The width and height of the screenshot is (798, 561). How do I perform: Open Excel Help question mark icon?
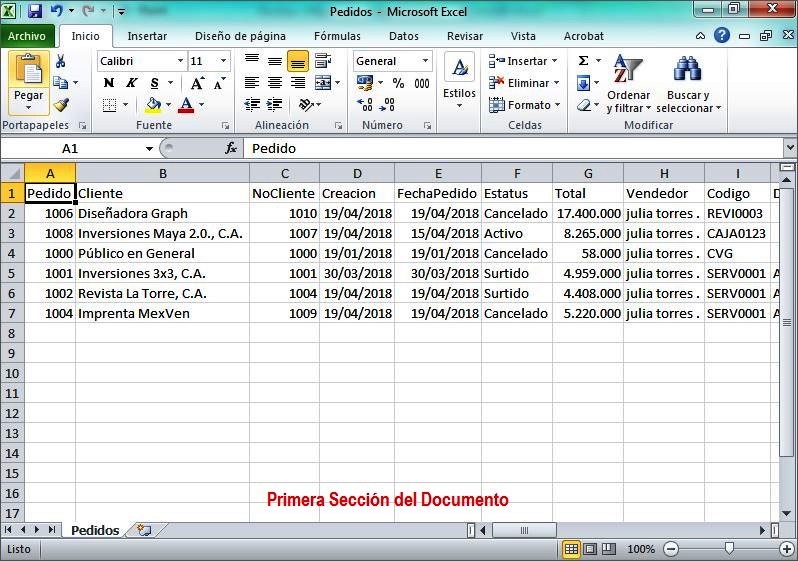[722, 35]
